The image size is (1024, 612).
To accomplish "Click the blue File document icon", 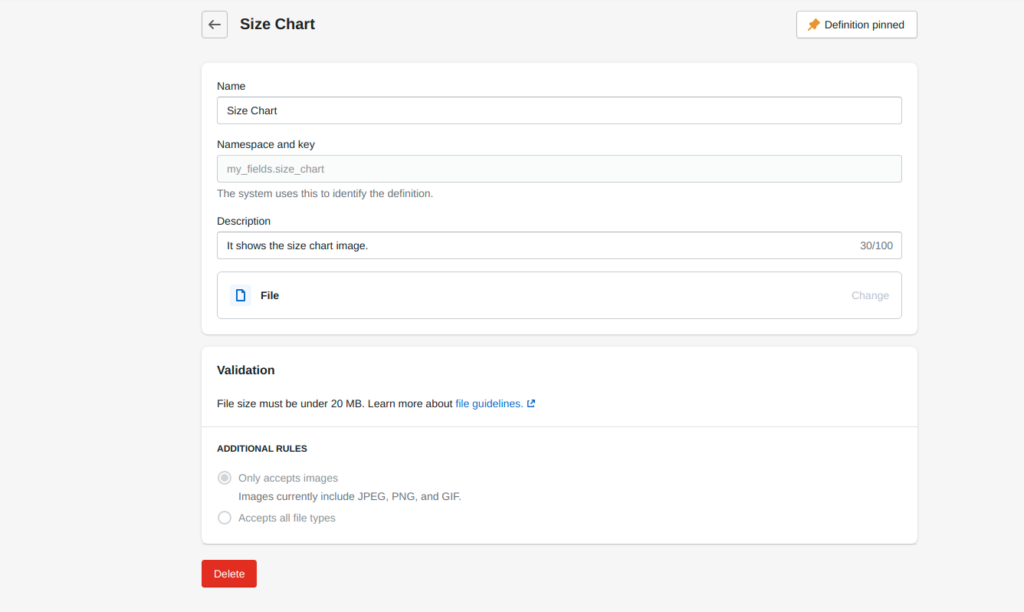I will tap(240, 295).
